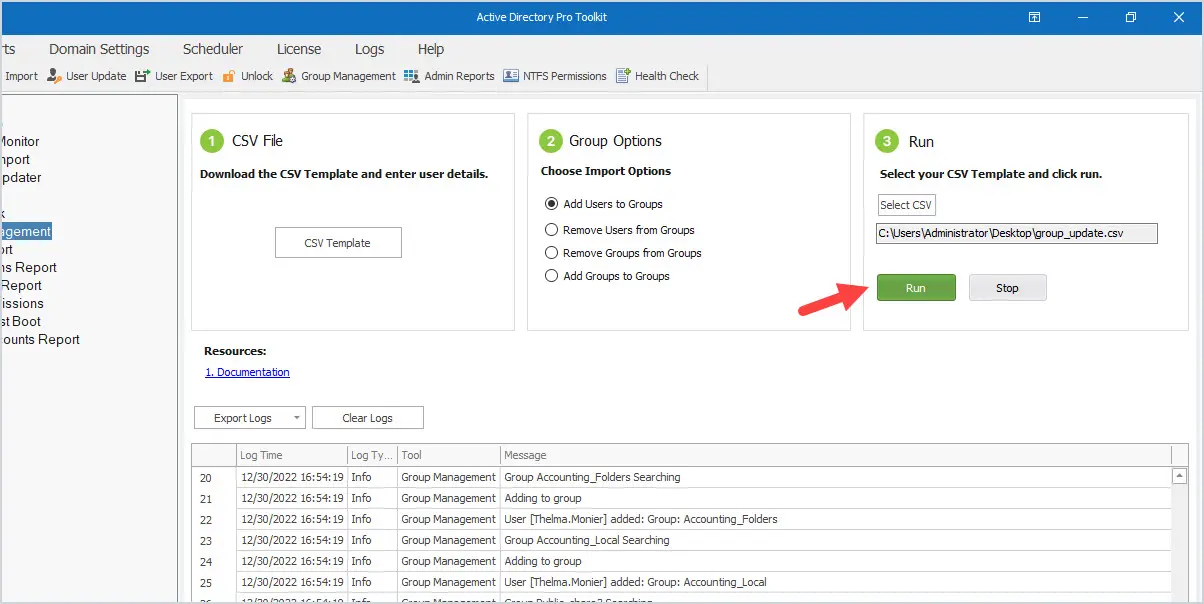Click message 'Group Accounting_Folders Searching'
The image size is (1204, 604).
(x=592, y=477)
